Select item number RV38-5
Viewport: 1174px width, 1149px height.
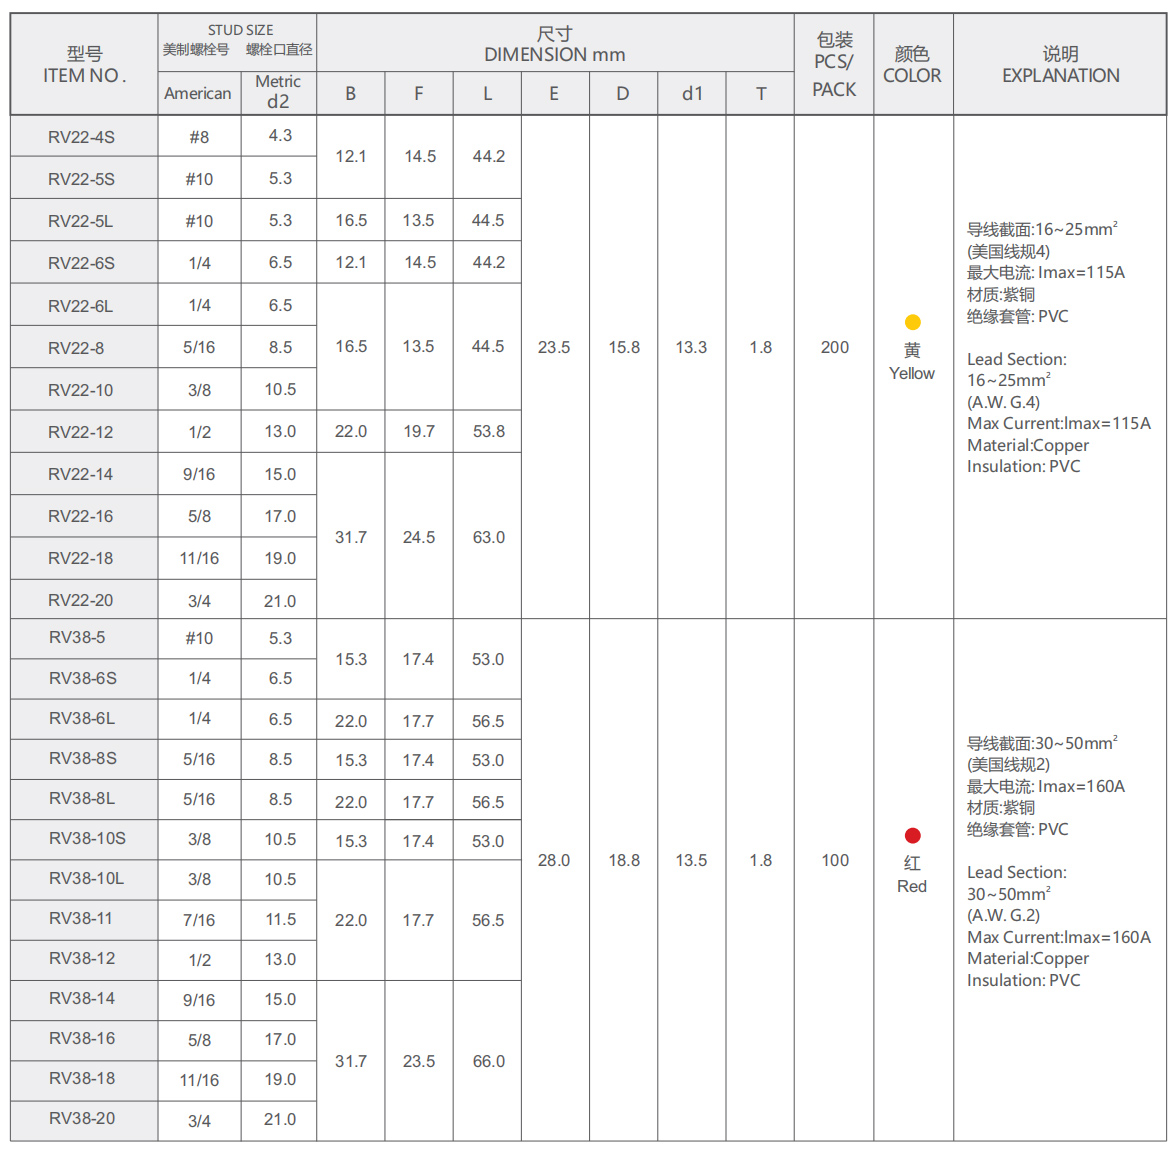[77, 638]
